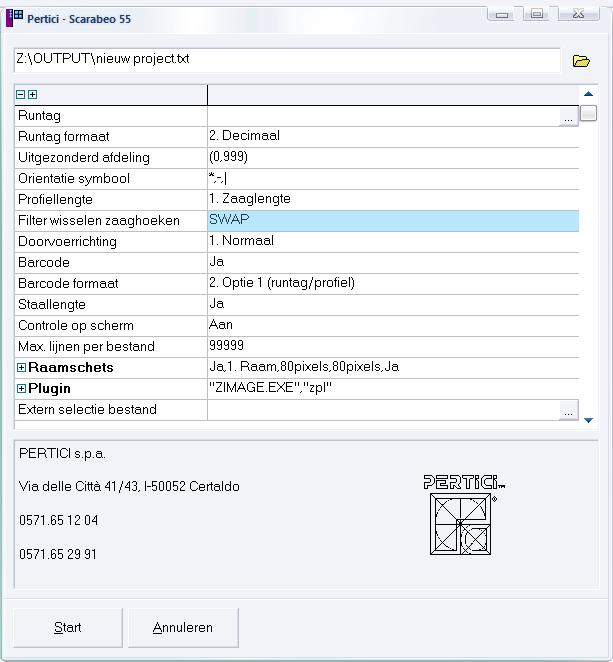Click the Plugin bold group label
Image resolution: width=613 pixels, height=662 pixels.
click(49, 388)
